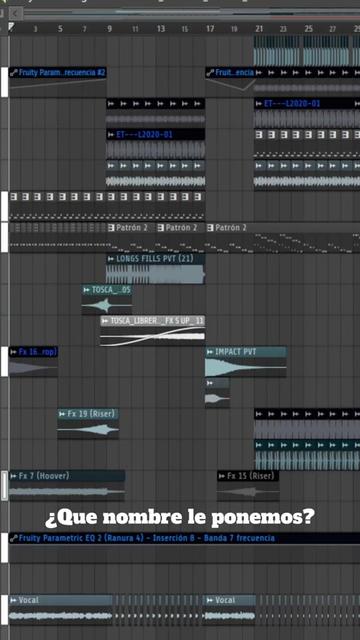The image size is (360, 640).
Task: Select the Fx 15 (Riser) audio clip
Action: pos(248,486)
